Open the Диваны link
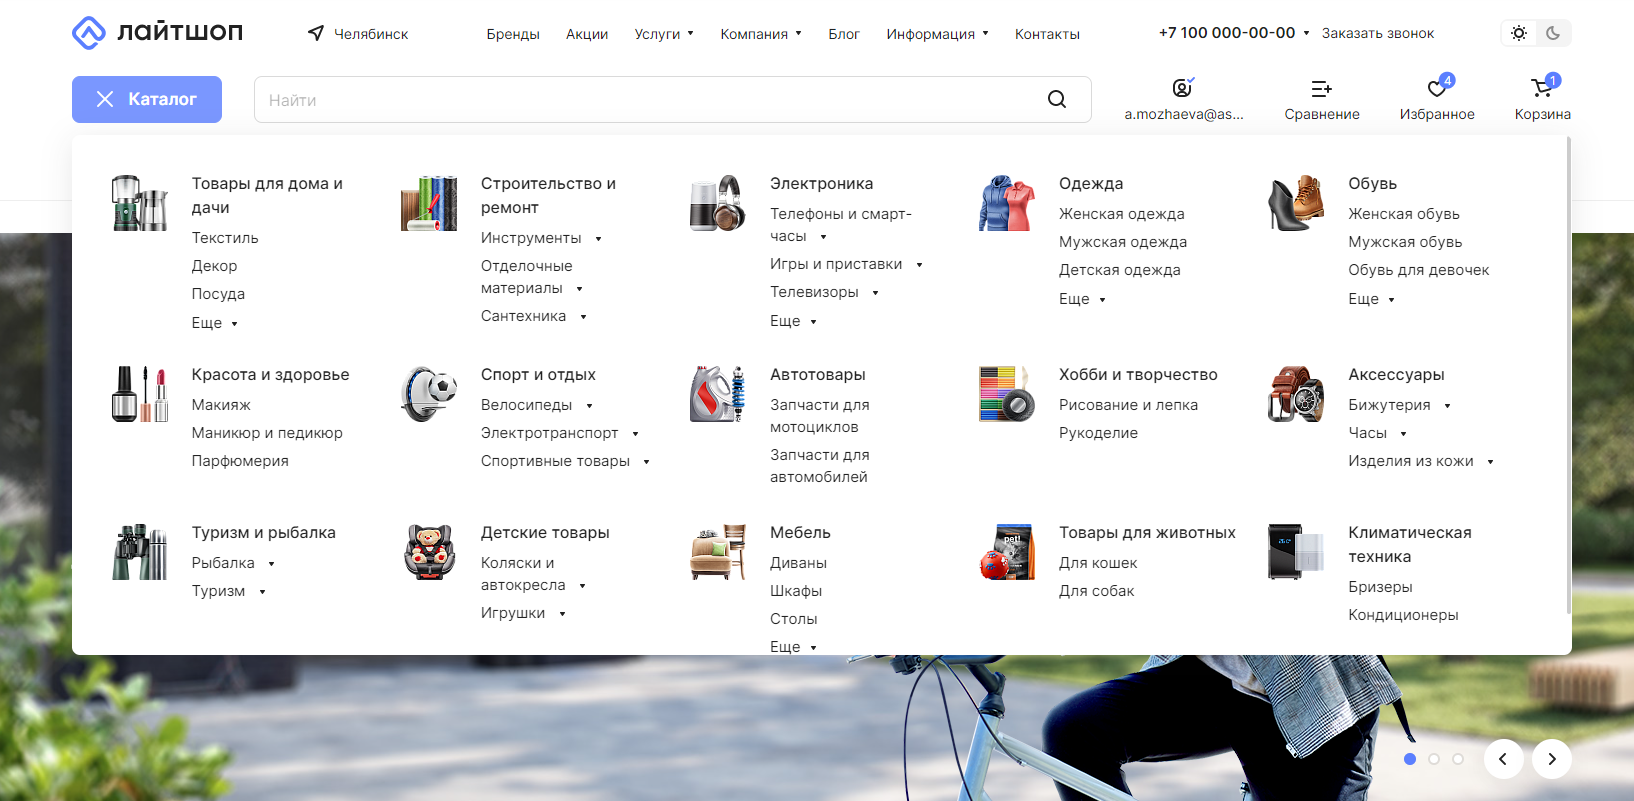Screen dimensions: 1634x801 tap(798, 563)
